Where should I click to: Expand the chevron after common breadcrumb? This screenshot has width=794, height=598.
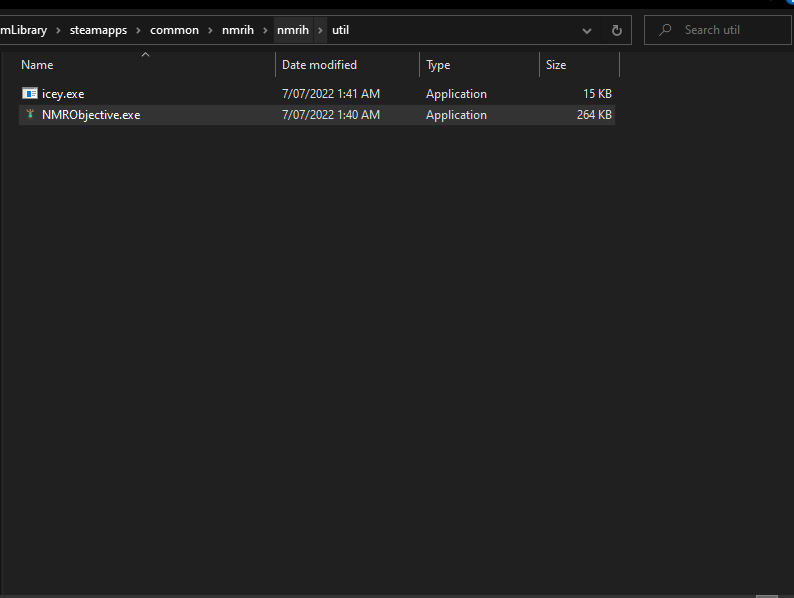pyautogui.click(x=210, y=30)
